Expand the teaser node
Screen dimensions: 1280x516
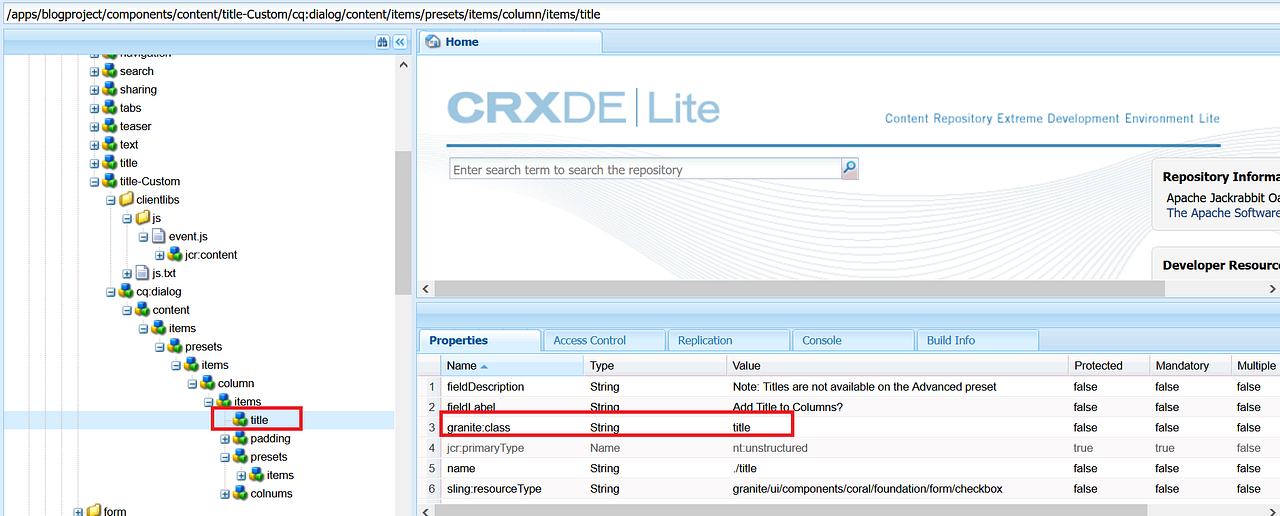pyautogui.click(x=94, y=126)
